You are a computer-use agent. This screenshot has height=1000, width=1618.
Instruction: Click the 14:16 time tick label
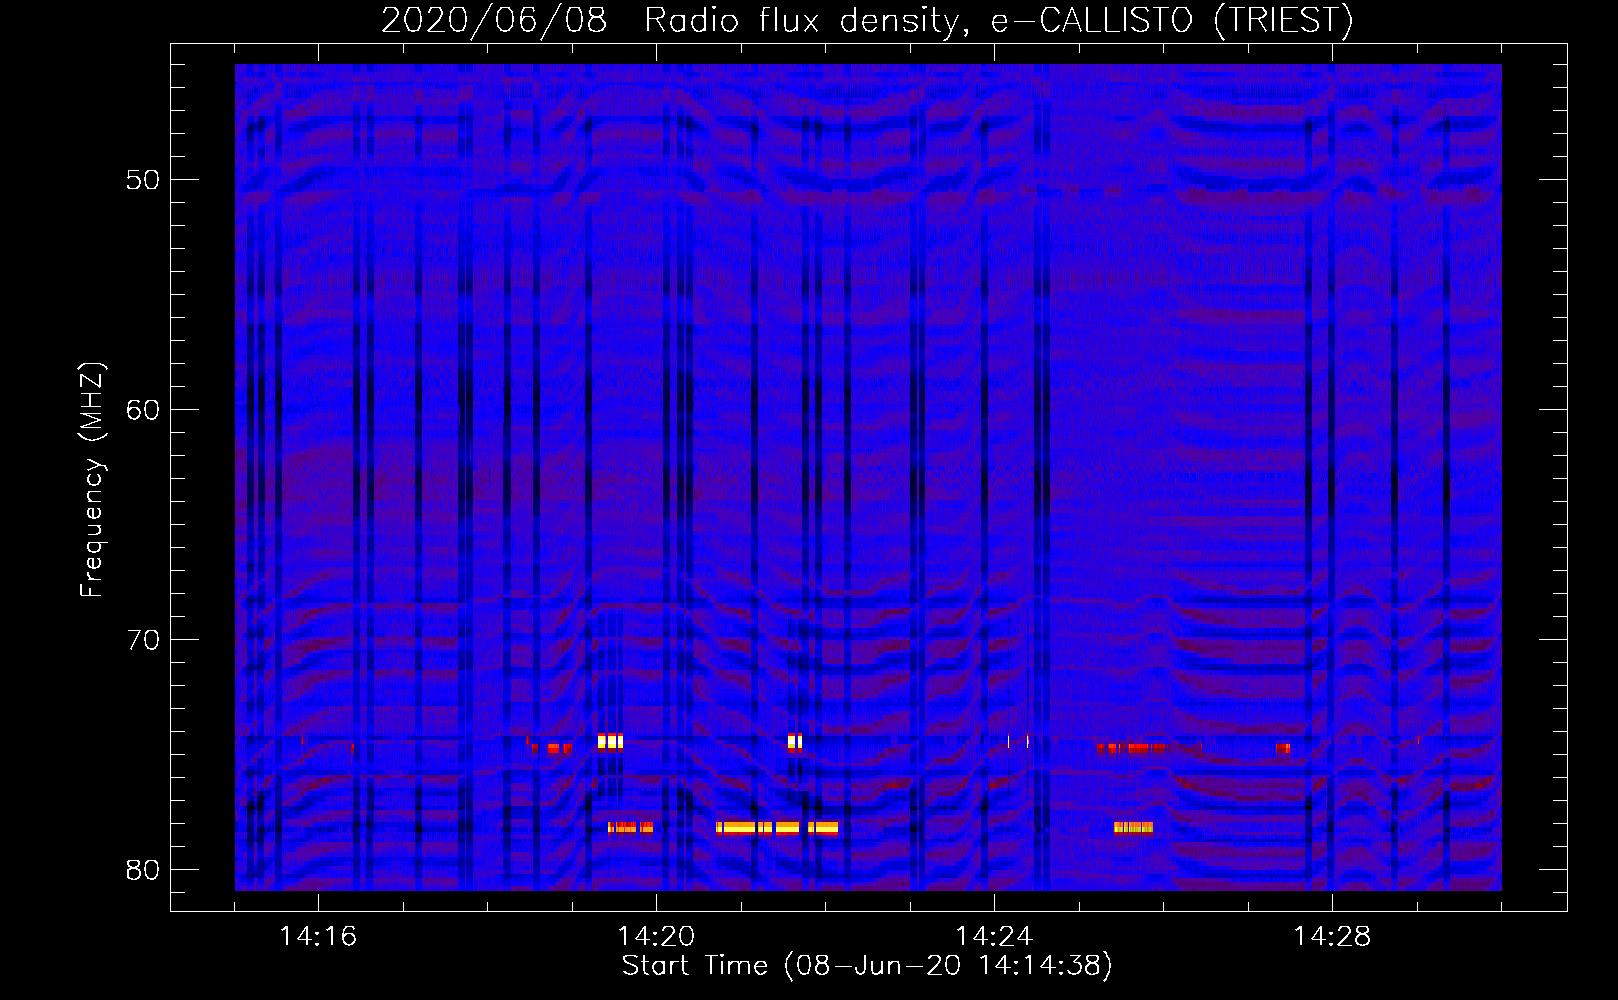(x=318, y=937)
